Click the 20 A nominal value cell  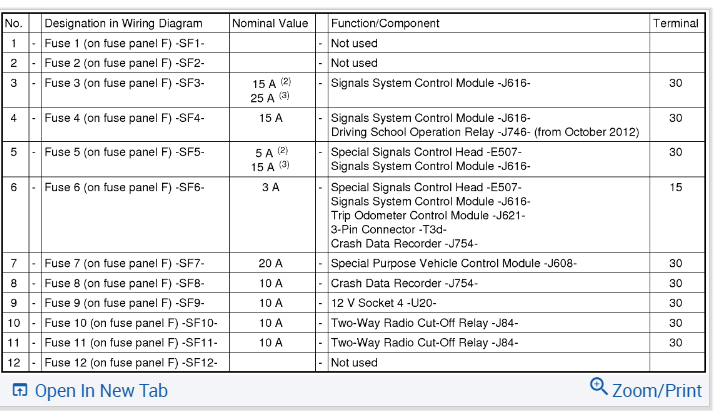(270, 263)
